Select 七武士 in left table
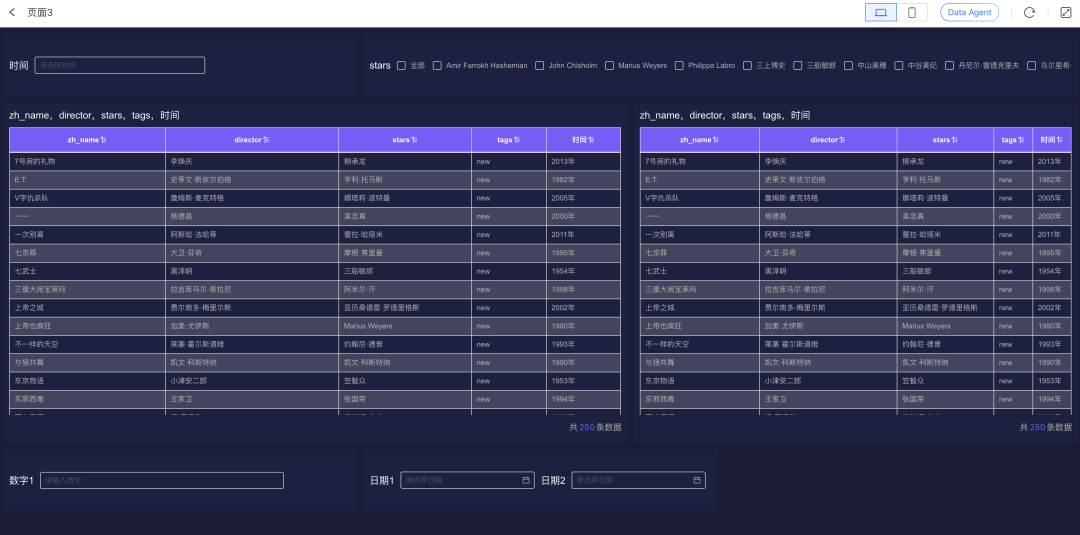The width and height of the screenshot is (1080, 535). [25, 271]
